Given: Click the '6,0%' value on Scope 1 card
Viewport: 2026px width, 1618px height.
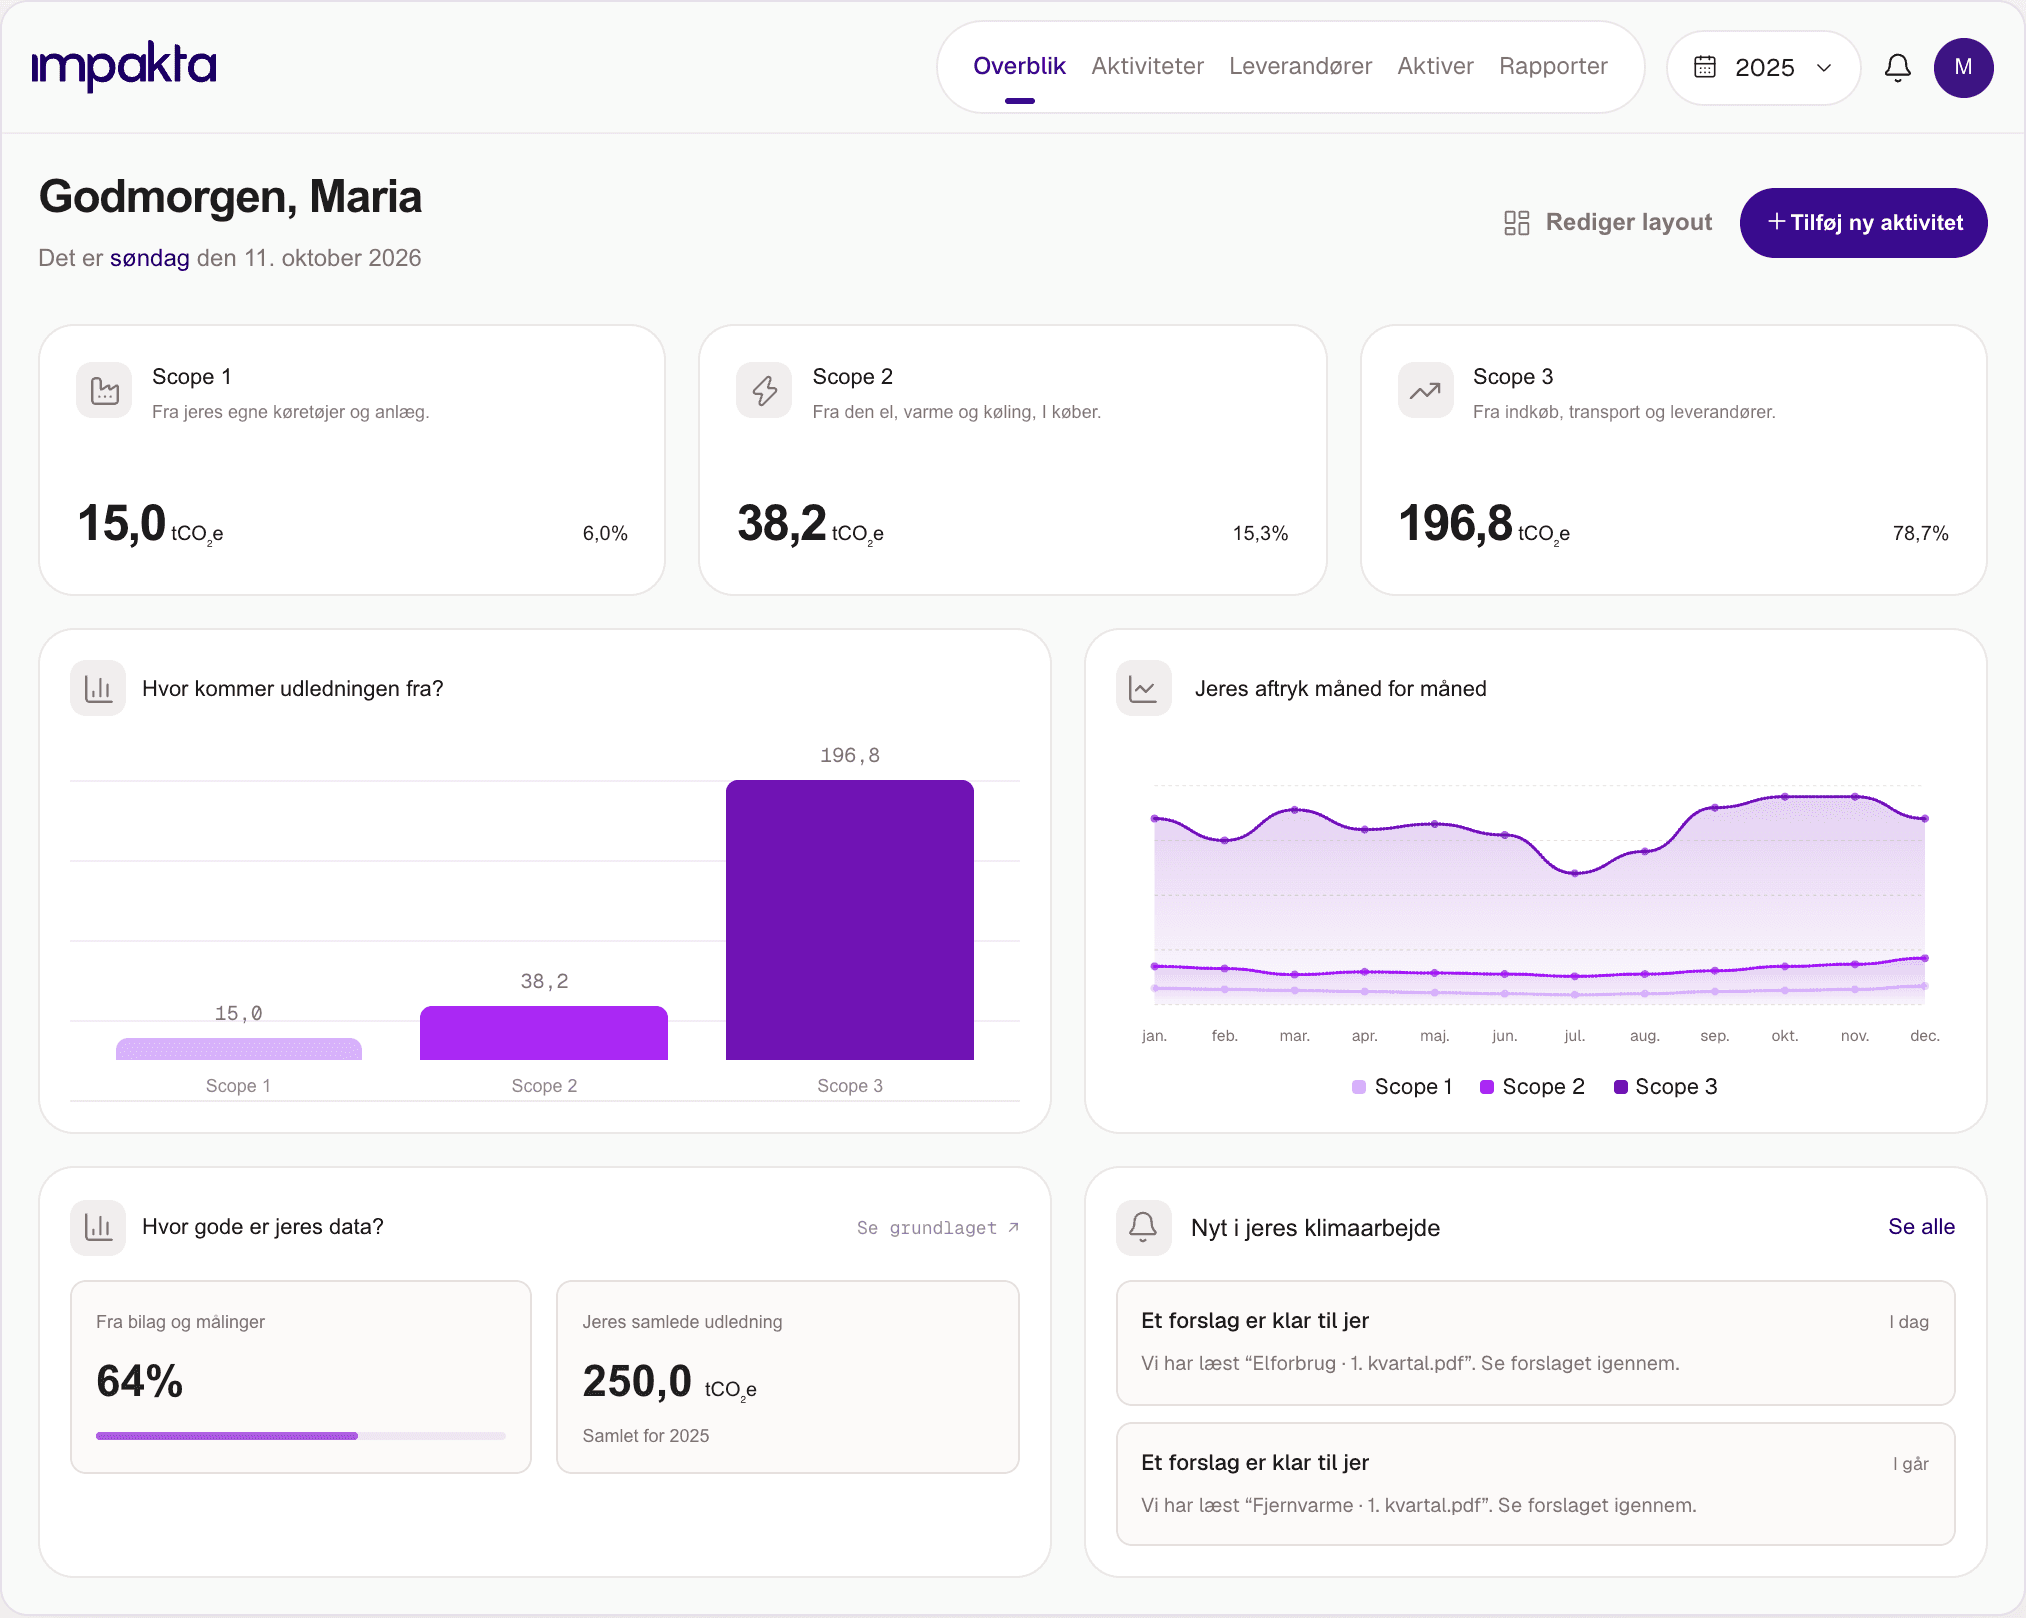Looking at the screenshot, I should 605,533.
